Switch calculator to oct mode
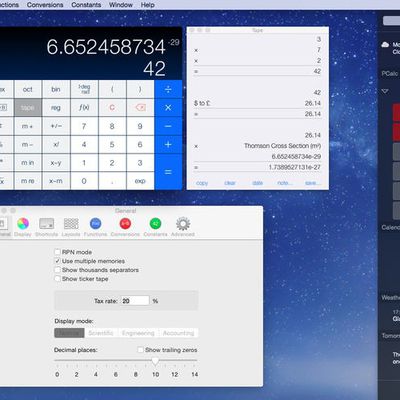Screen dimensions: 400x400 [28, 89]
